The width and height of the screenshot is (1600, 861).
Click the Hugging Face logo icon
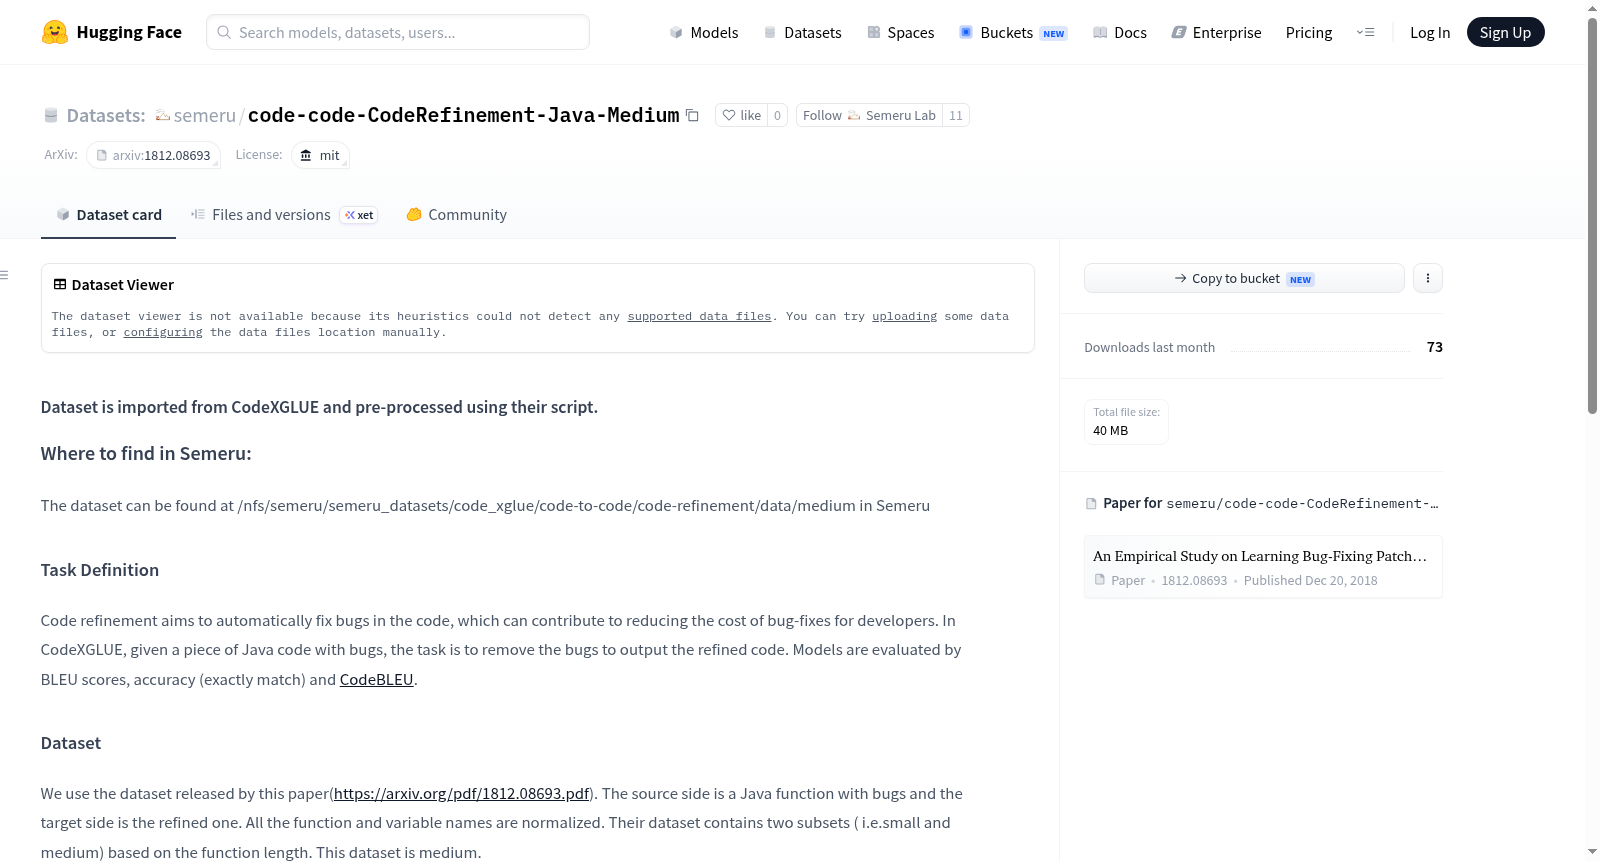55,32
